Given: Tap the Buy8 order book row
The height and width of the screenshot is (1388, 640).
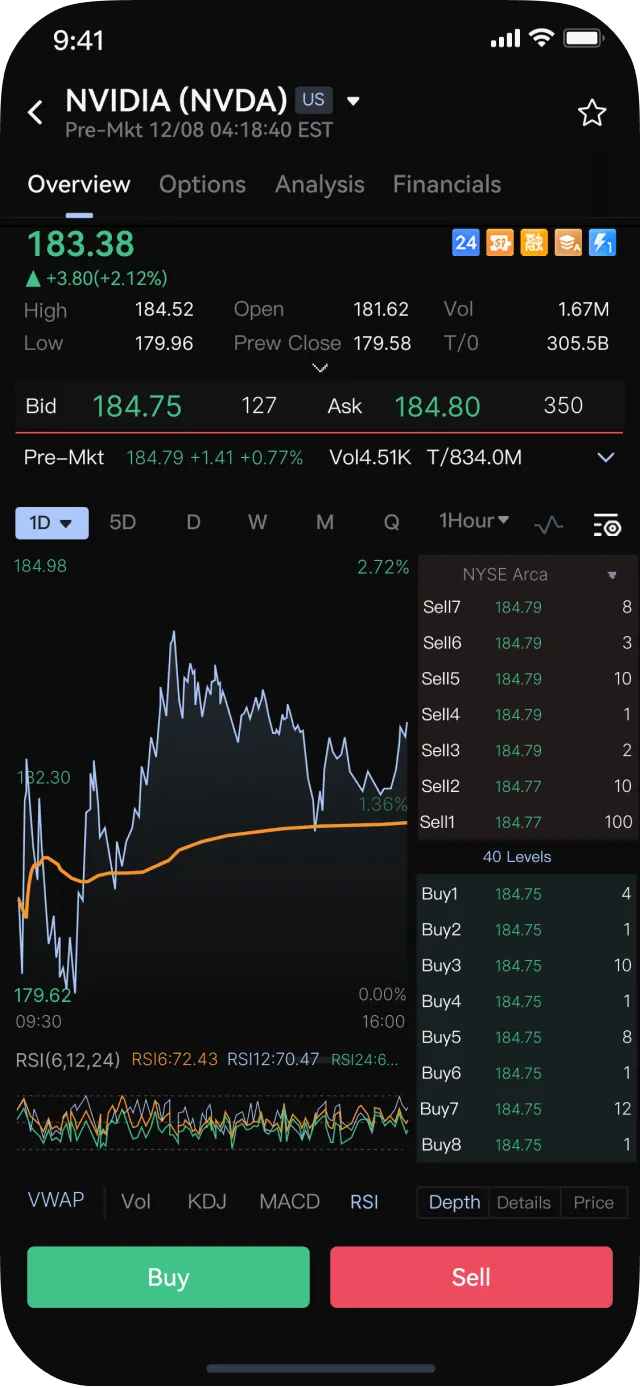Looking at the screenshot, I should (527, 1145).
